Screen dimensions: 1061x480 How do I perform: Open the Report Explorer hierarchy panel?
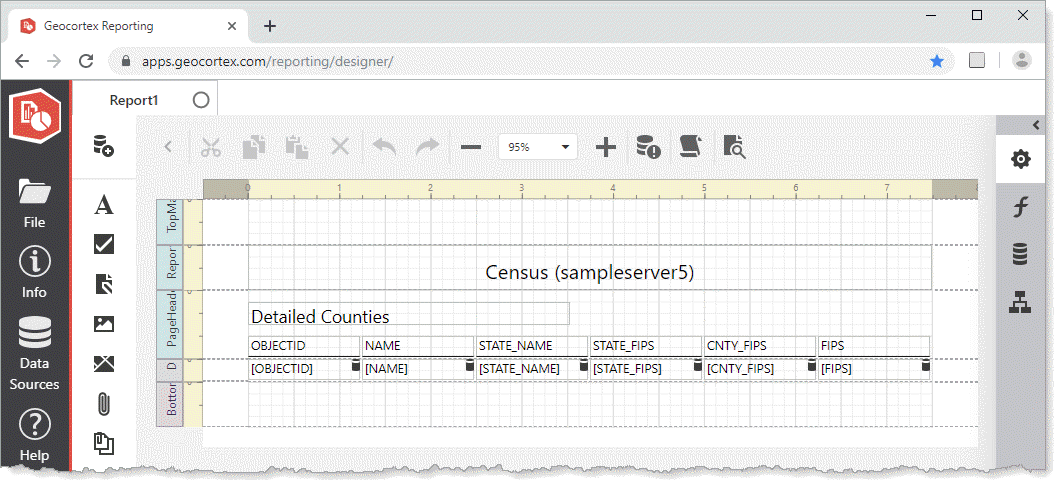point(1020,302)
